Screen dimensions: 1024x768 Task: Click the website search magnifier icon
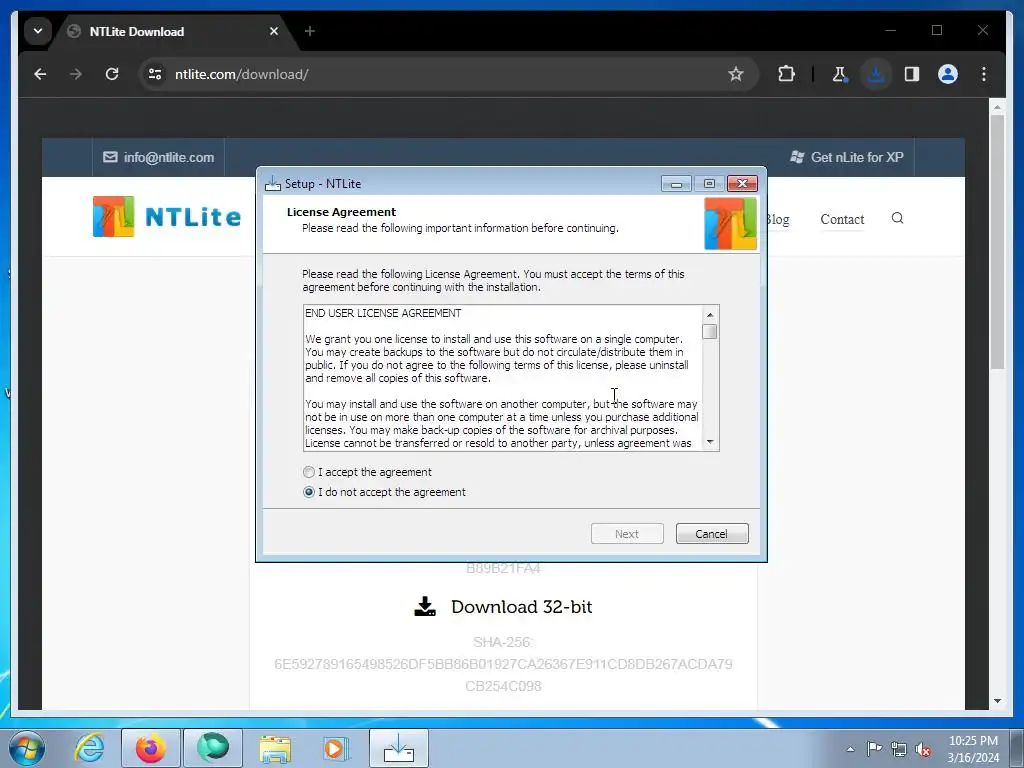[897, 218]
